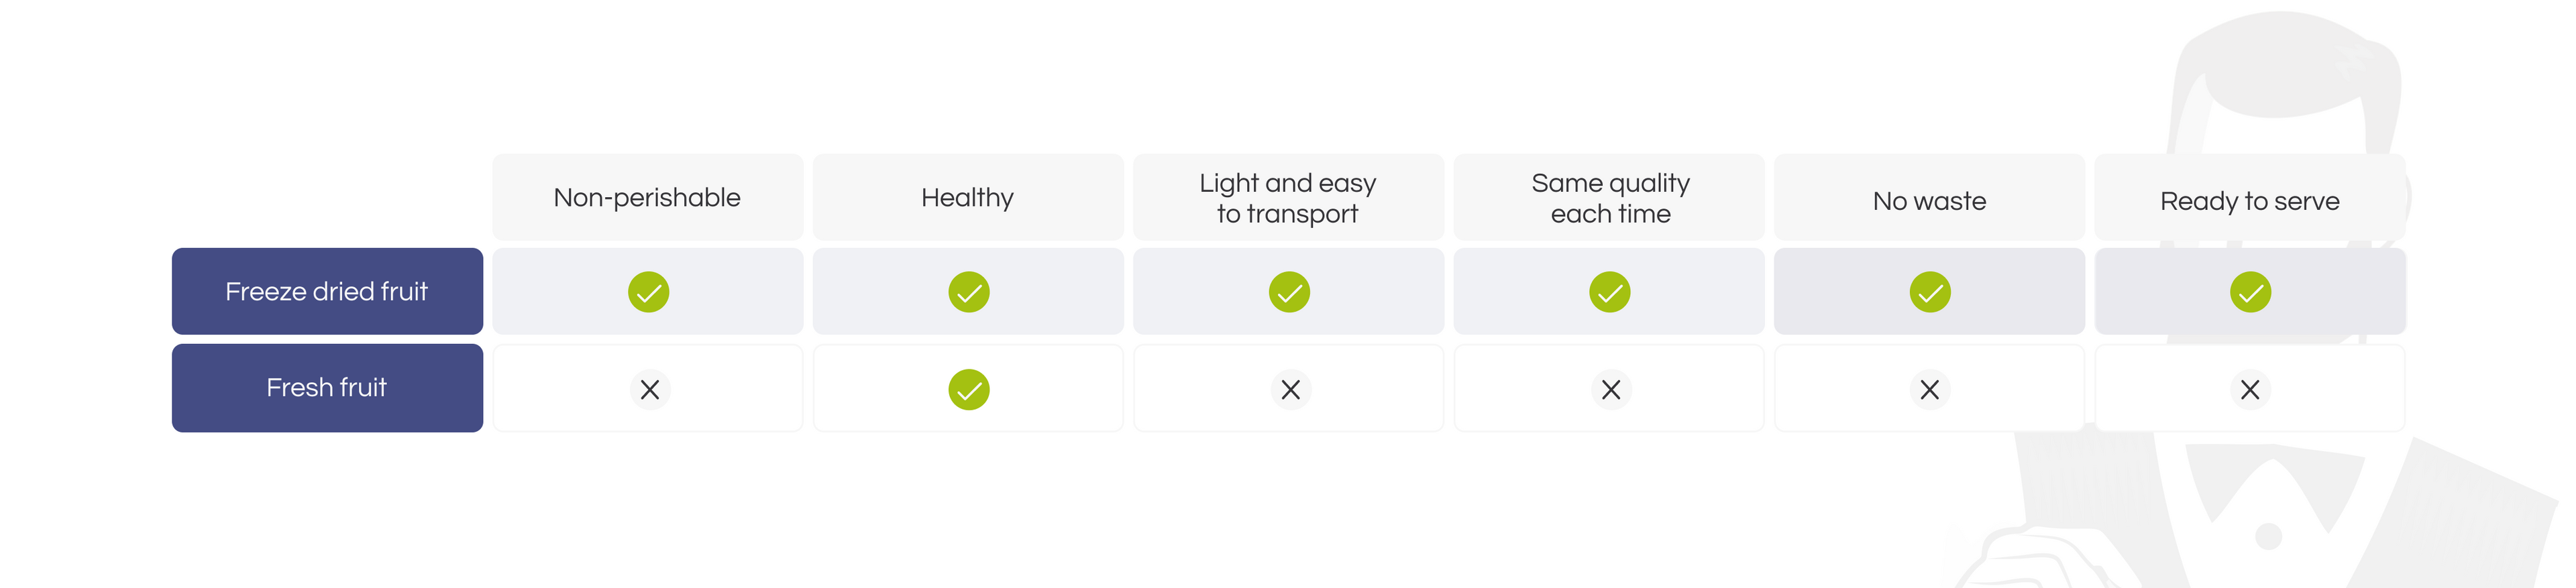2576x588 pixels.
Task: Click the Healthy column header
Action: (x=967, y=197)
